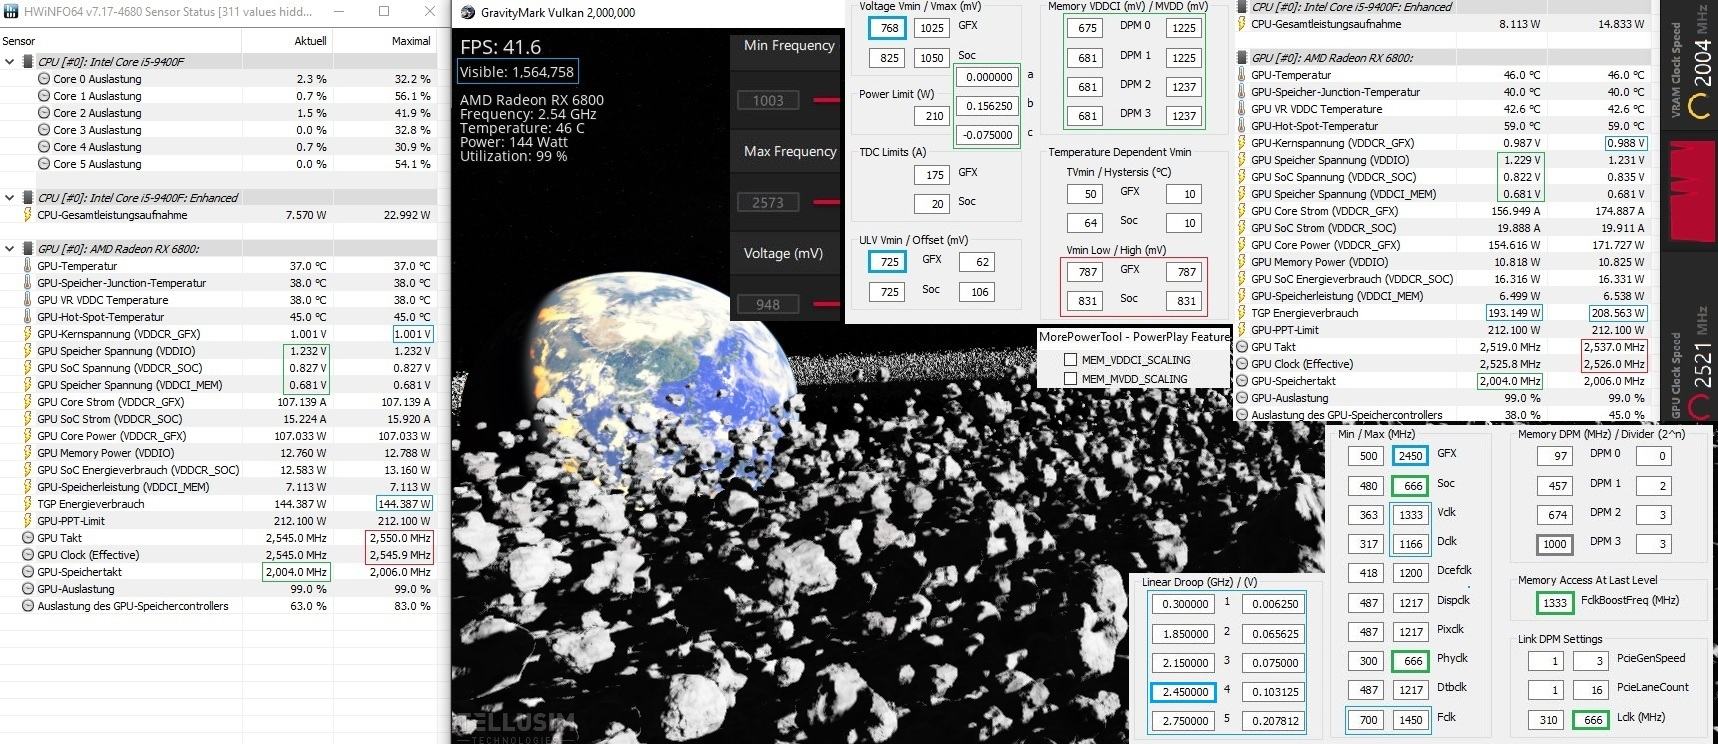Collapse the CPU [#0]: Intel Core i5-9400F group

point(10,62)
